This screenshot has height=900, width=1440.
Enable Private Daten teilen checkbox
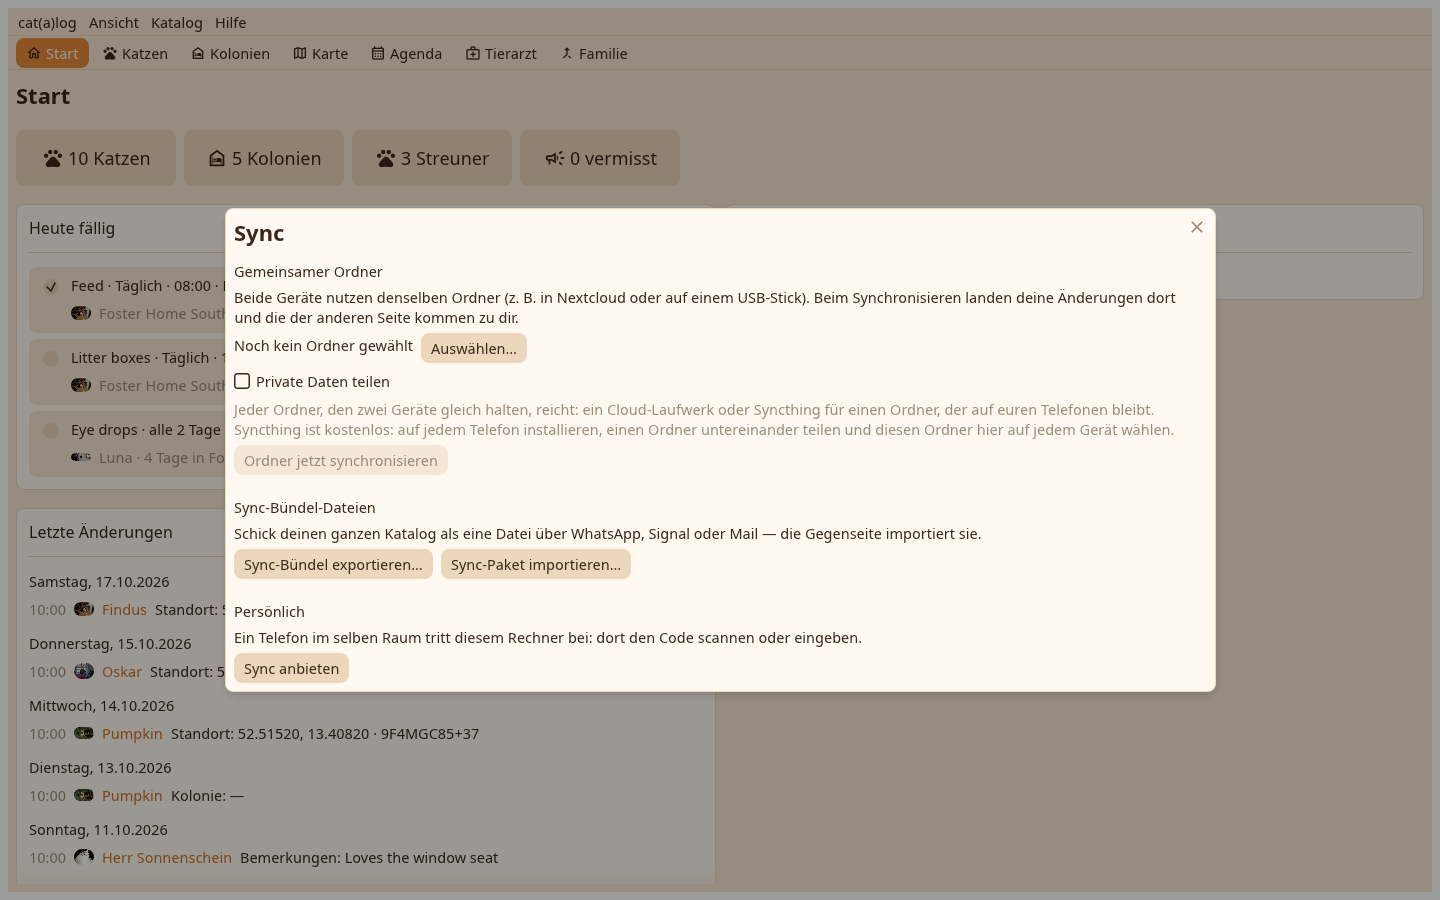(x=242, y=381)
